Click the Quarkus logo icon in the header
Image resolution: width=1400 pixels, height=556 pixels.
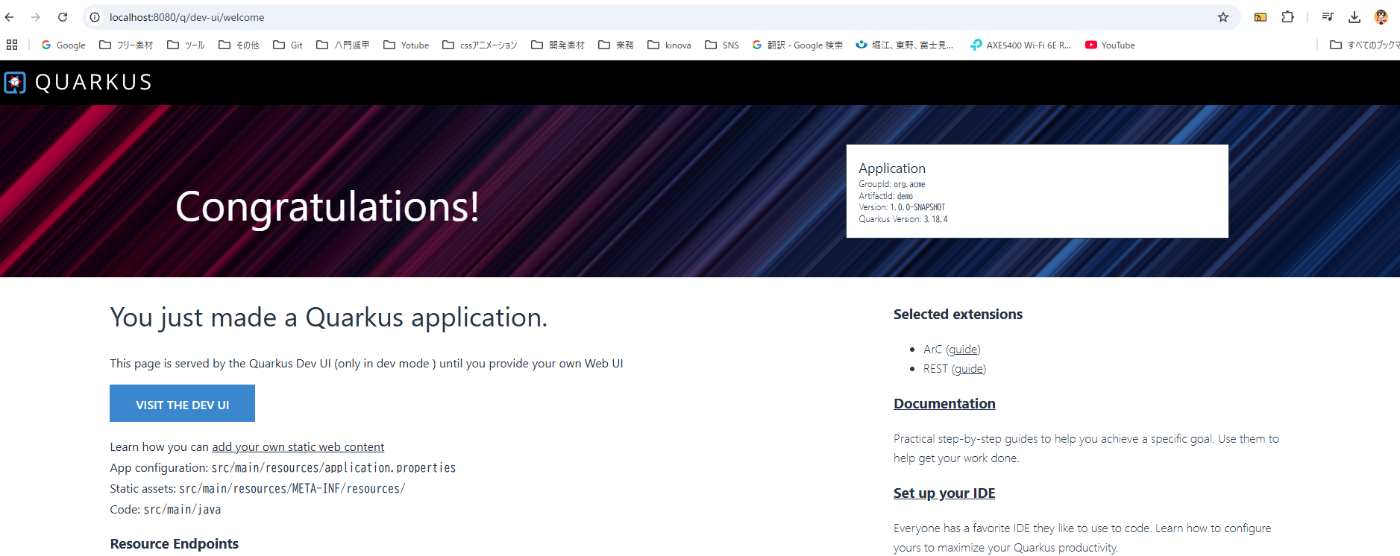[15, 82]
